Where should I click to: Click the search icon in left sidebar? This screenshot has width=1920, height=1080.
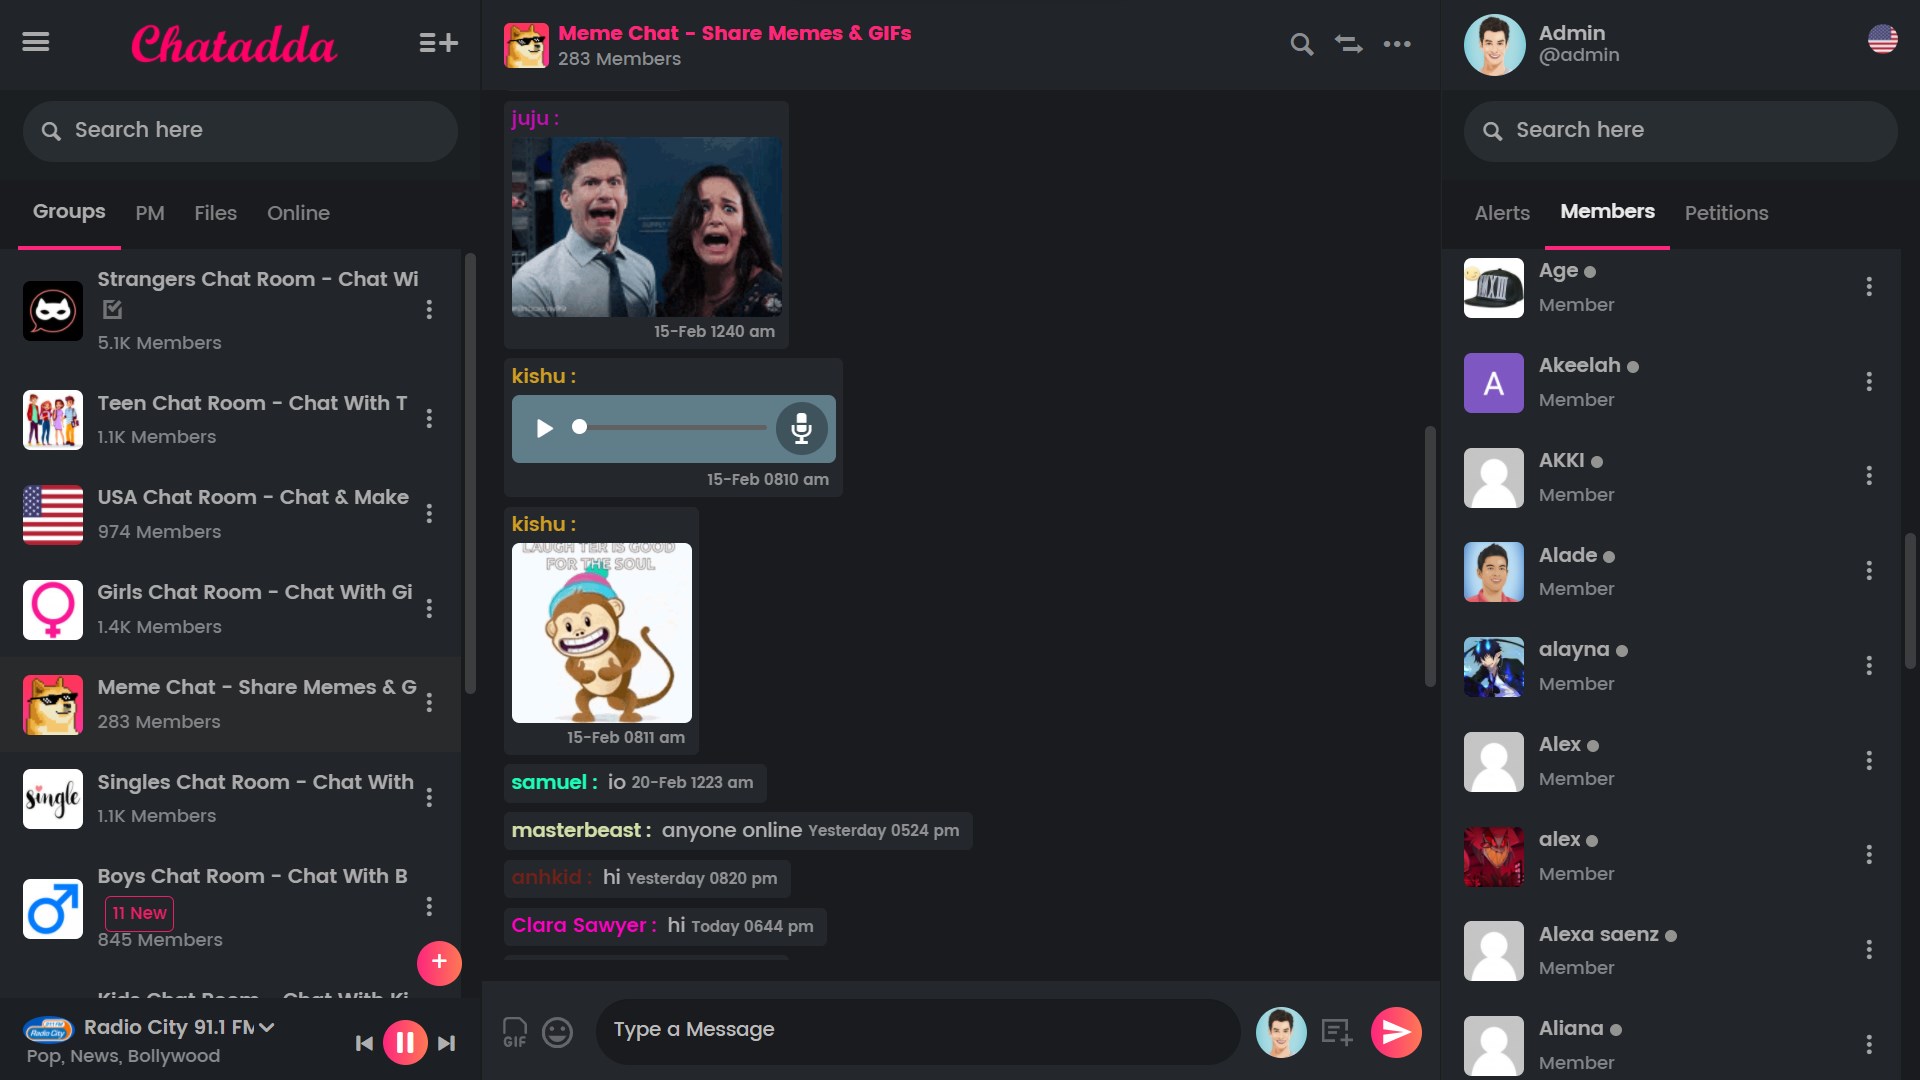[51, 129]
